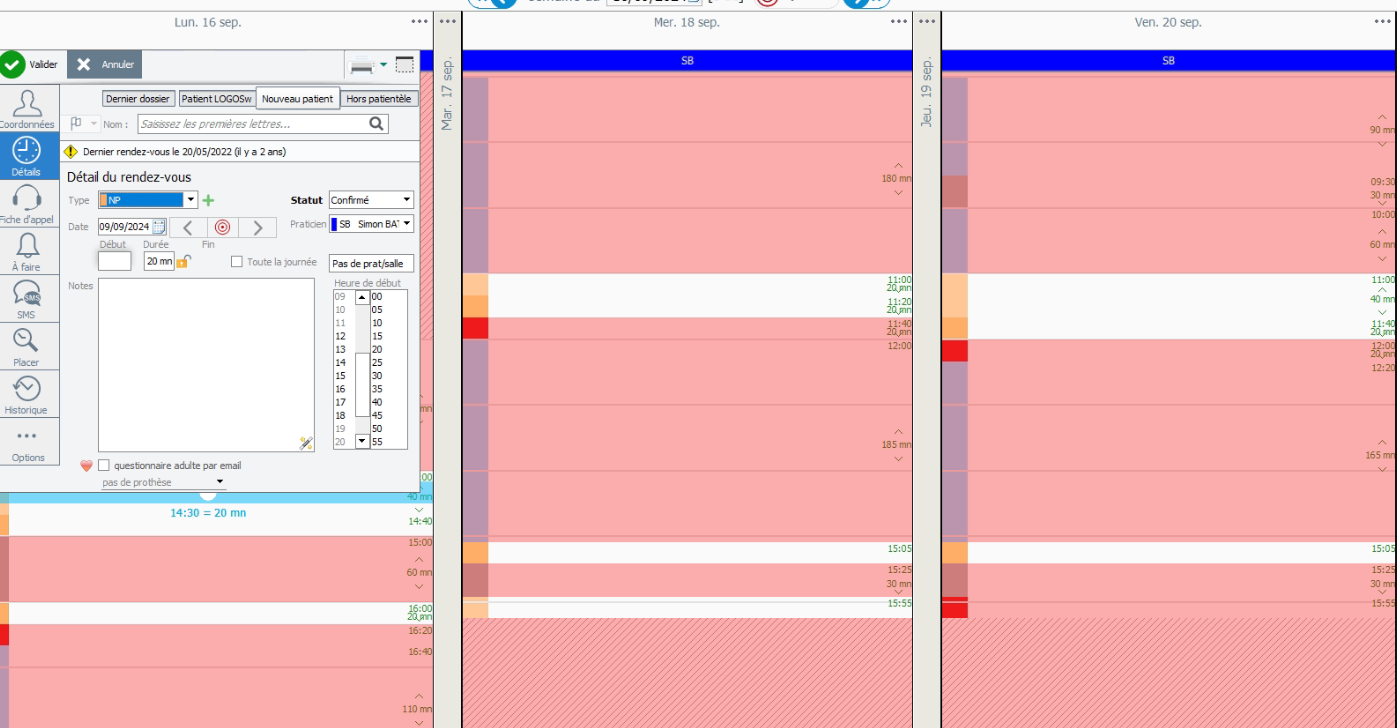Select minutes 30 in Heure de début

pos(377,376)
